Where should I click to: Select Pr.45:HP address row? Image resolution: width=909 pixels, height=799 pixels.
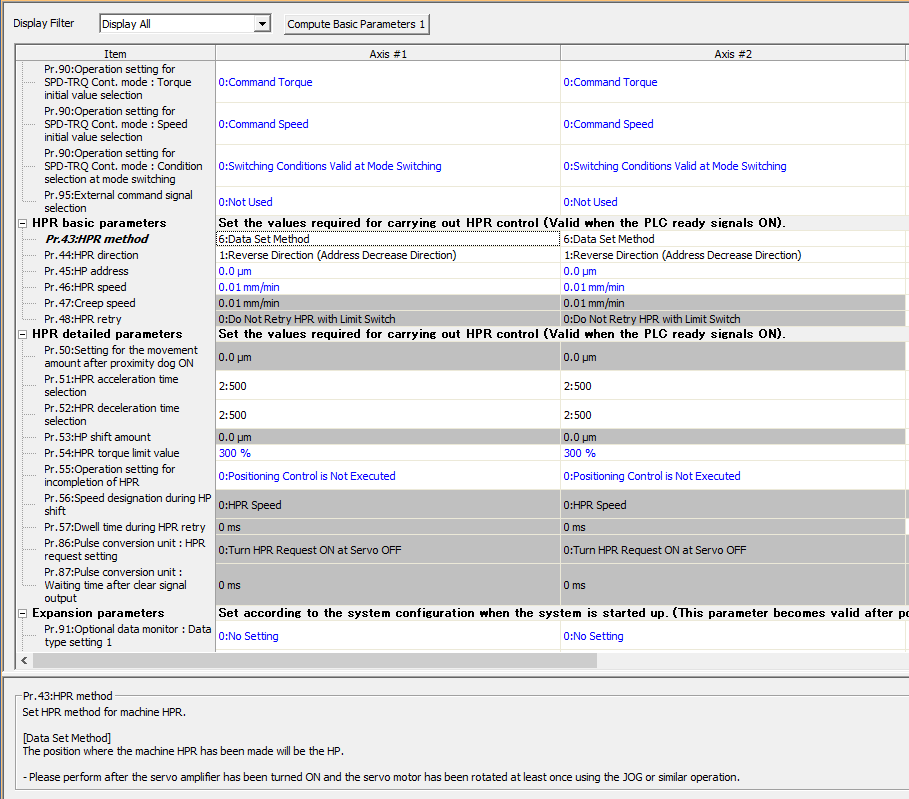point(86,271)
